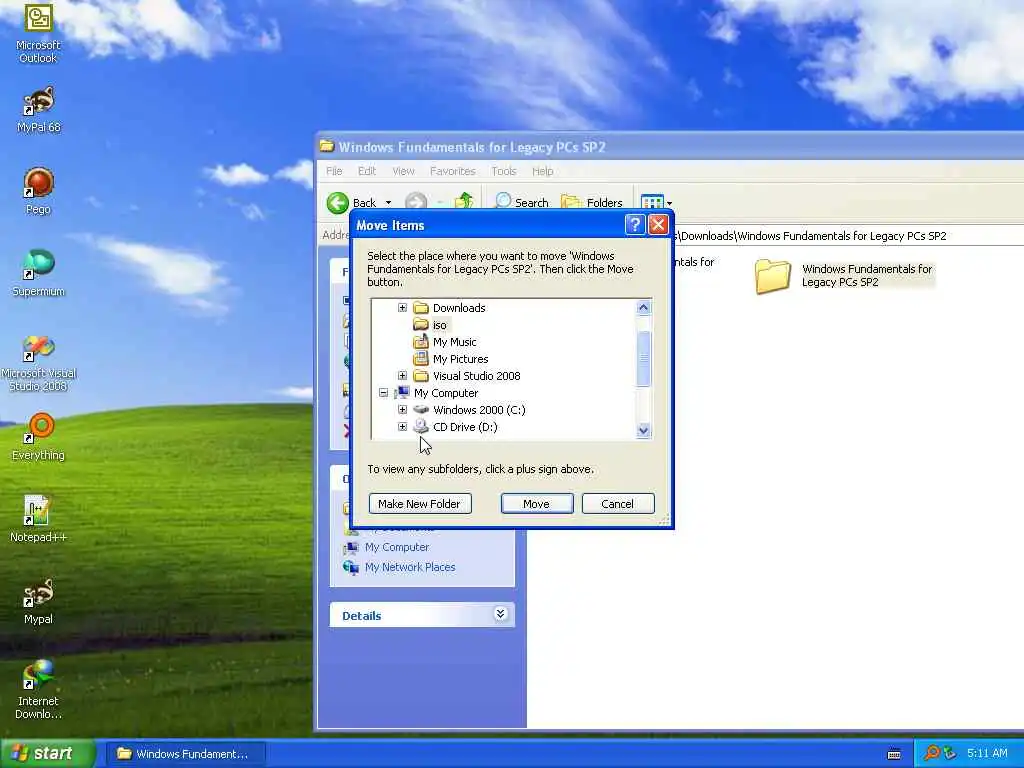This screenshot has height=768, width=1024.
Task: Click the Up folder toolbar icon
Action: click(x=464, y=202)
